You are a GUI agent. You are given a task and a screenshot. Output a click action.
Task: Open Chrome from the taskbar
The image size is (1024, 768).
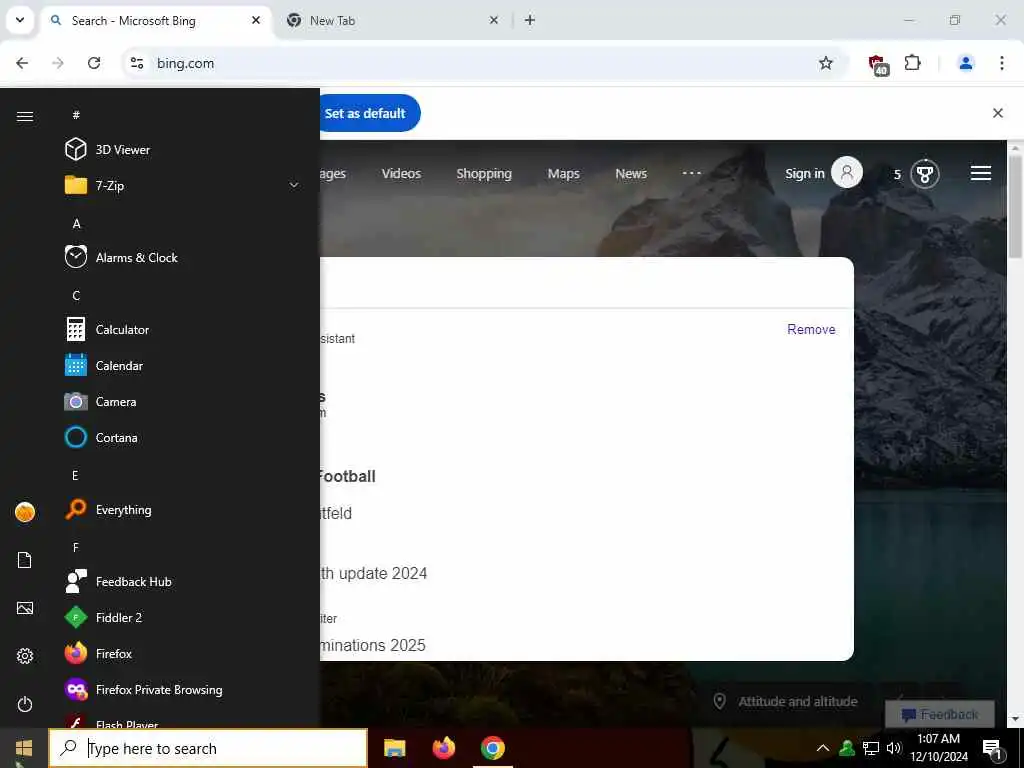493,748
